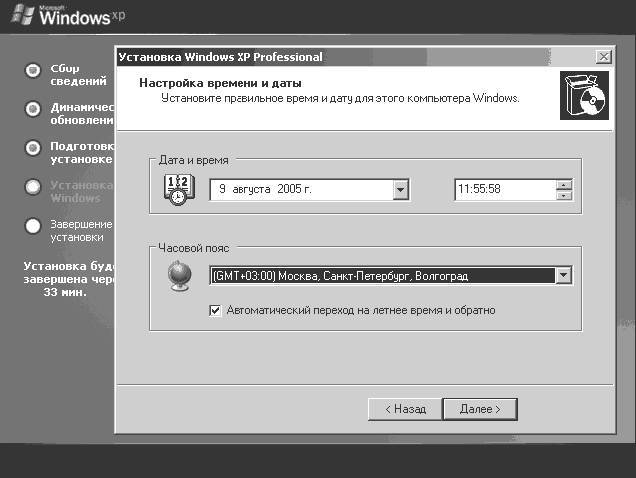The image size is (636, 478).
Task: Select the "Подготовка к установке" step indicator
Action: coord(33,147)
